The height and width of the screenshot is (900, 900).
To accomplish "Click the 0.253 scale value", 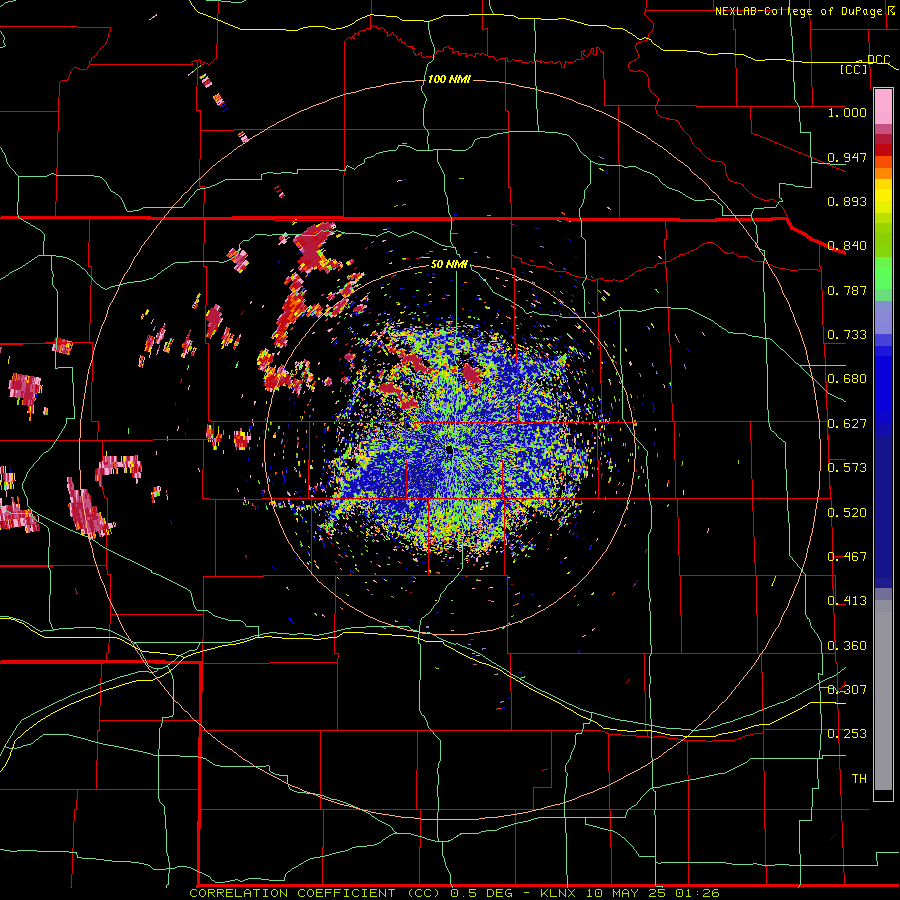I will (x=847, y=734).
